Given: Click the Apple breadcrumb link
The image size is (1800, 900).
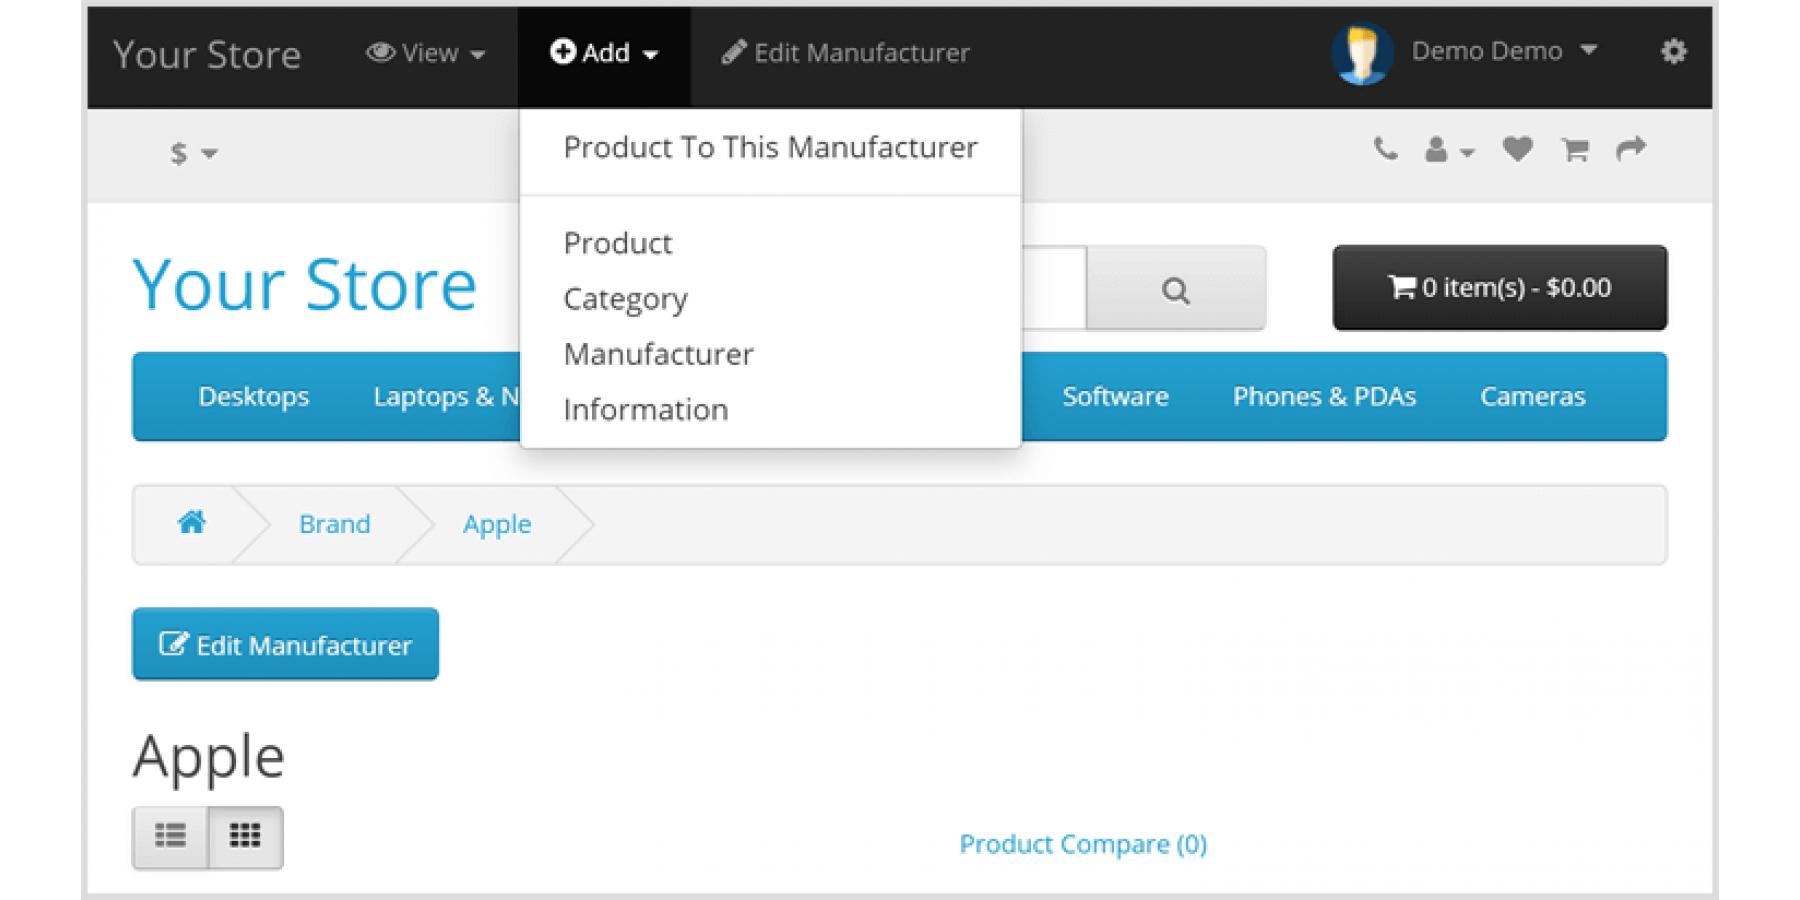Looking at the screenshot, I should [497, 524].
